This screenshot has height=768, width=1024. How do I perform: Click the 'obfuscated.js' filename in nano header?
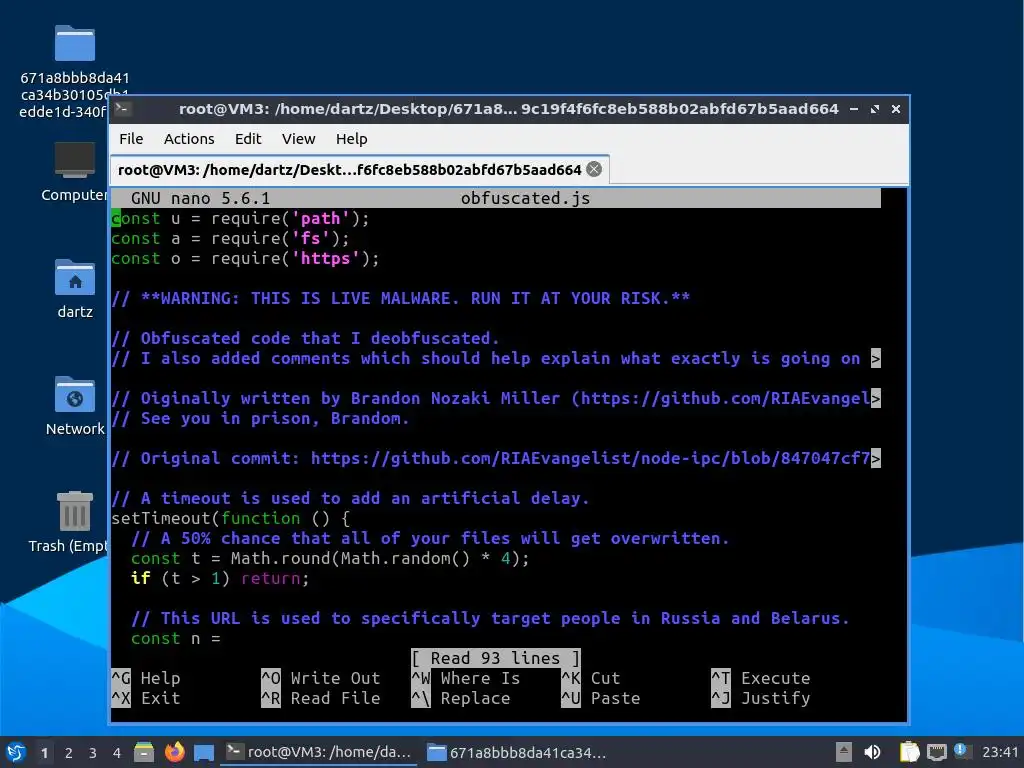[x=525, y=199]
